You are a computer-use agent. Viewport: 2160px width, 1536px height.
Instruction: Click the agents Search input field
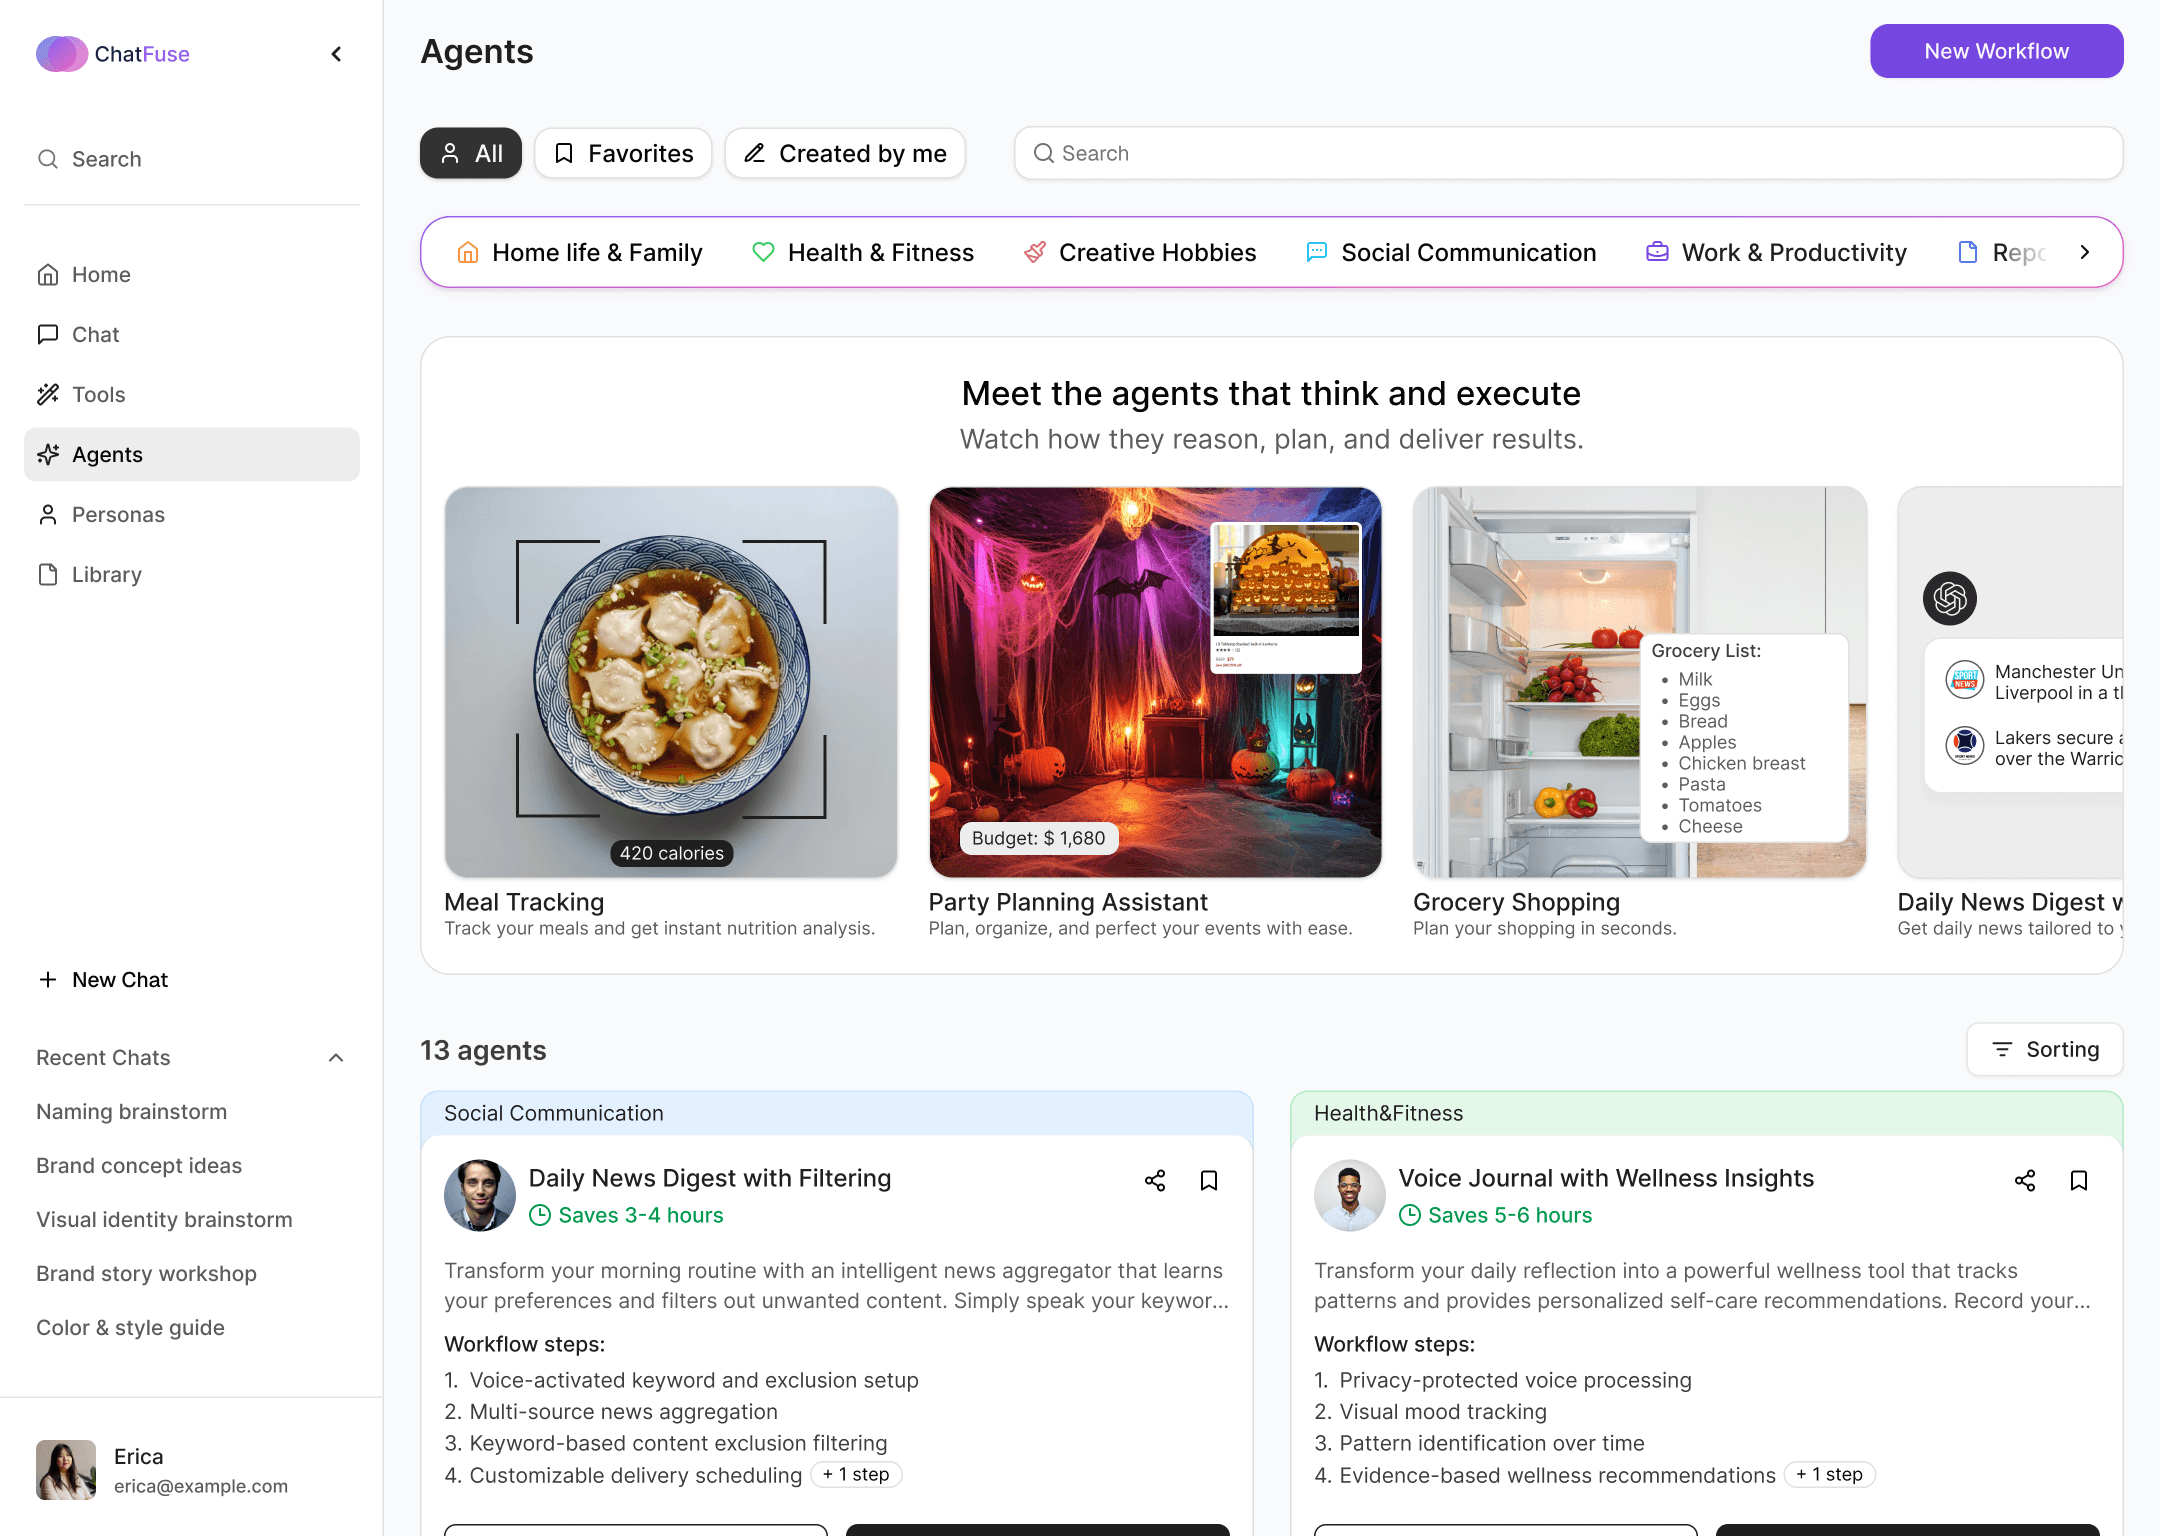[x=1568, y=153]
